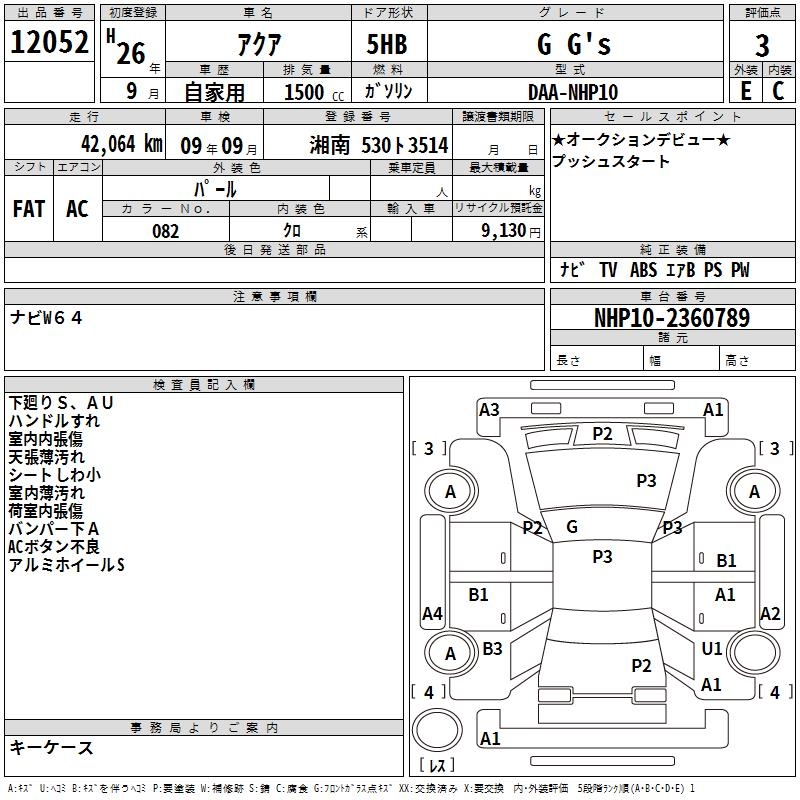
Task: Select inspector note ハンドルすれ
Action: 54,421
